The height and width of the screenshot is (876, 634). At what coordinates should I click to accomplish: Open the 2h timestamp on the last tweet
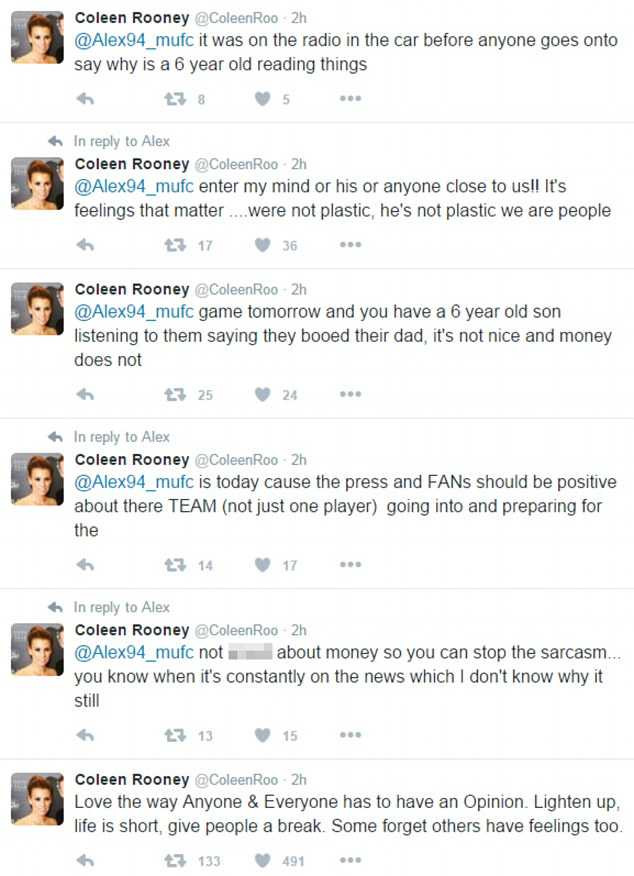click(x=298, y=779)
